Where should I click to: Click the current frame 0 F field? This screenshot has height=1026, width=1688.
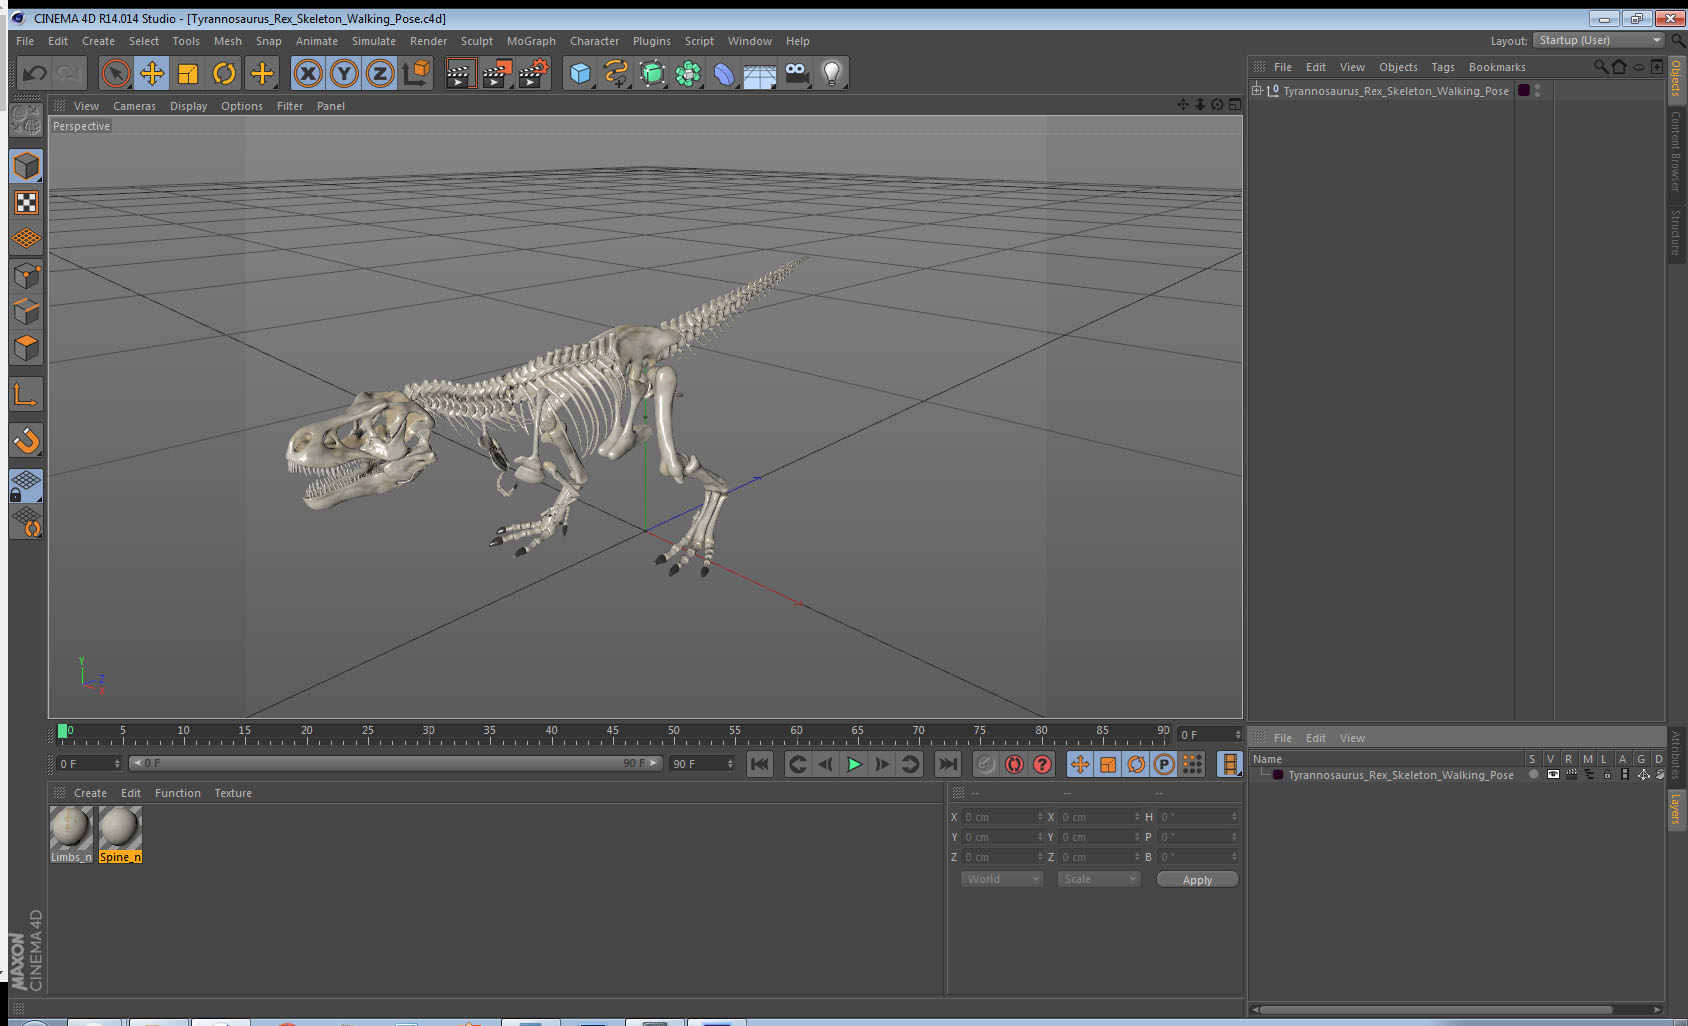tap(89, 764)
